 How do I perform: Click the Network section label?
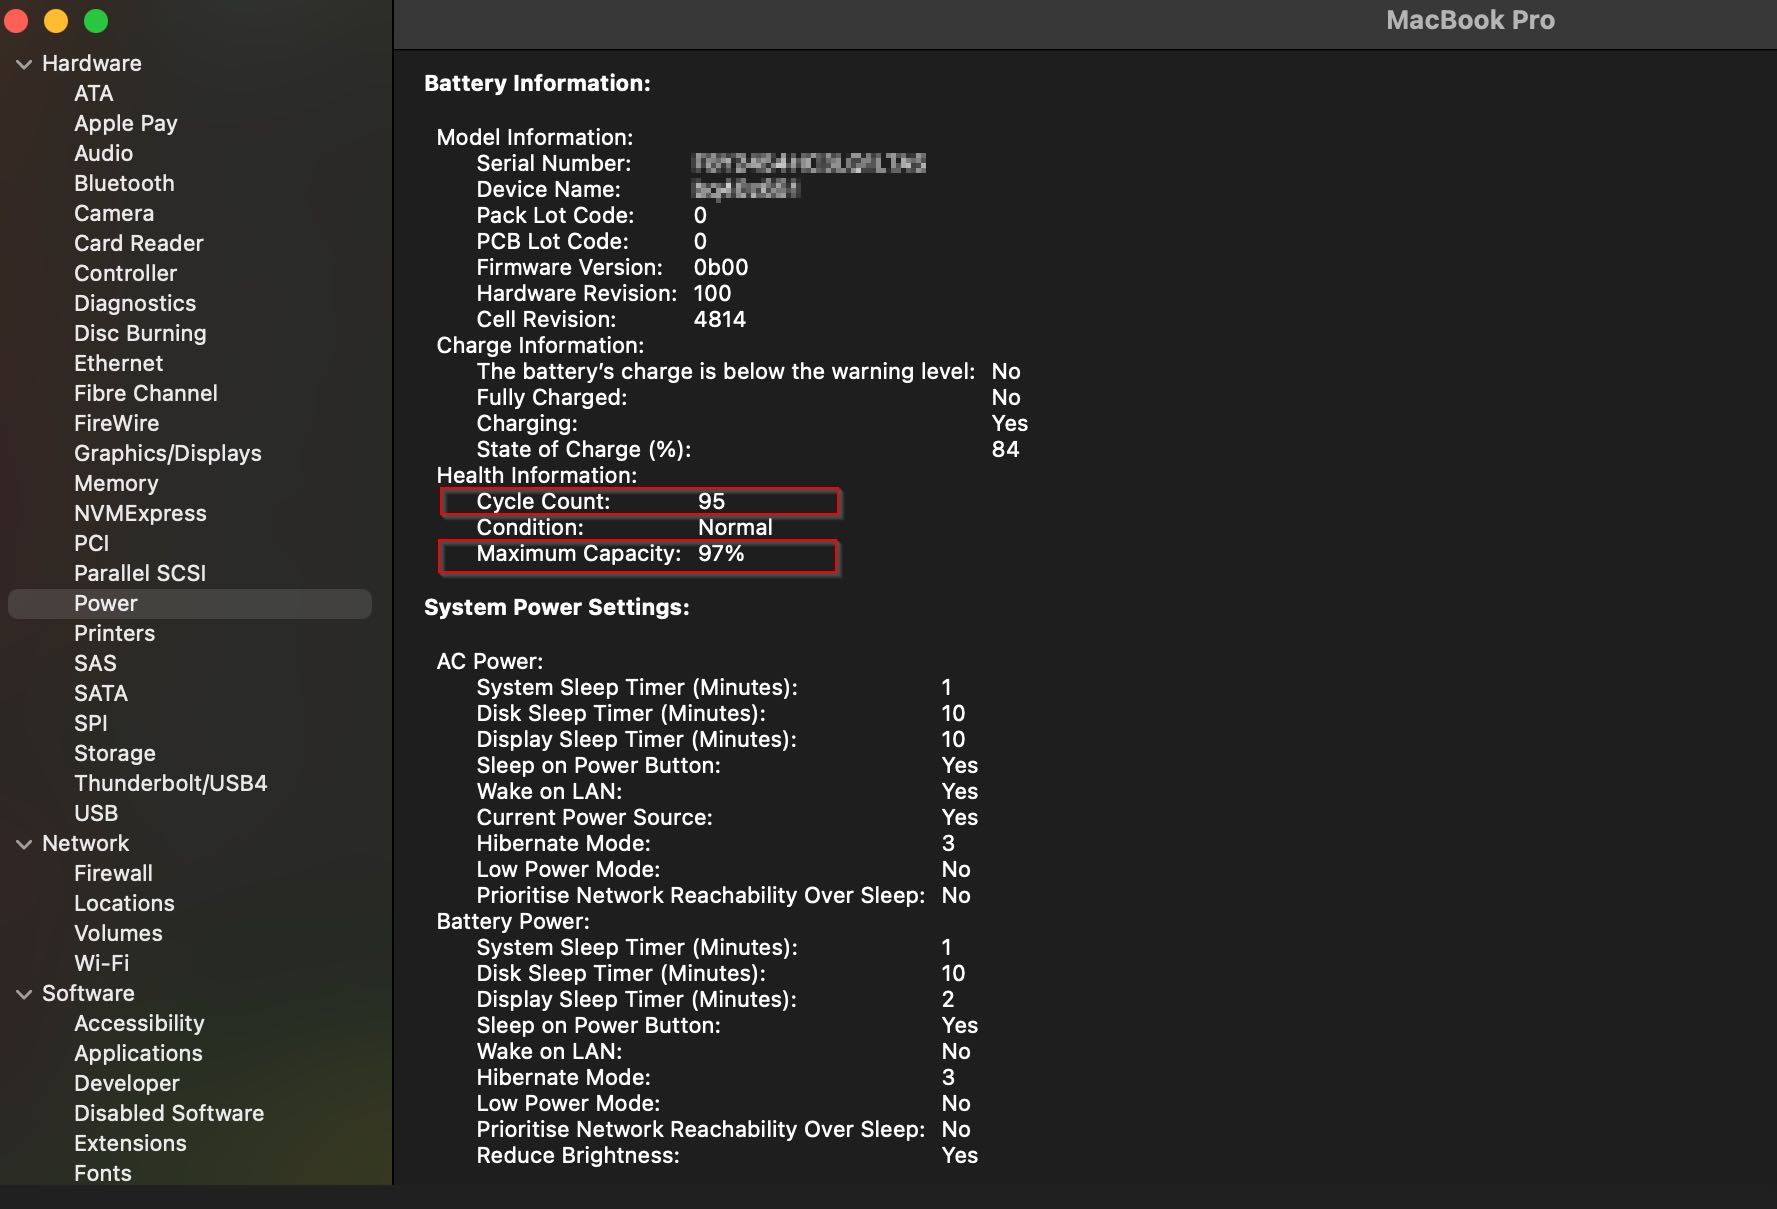pos(86,843)
